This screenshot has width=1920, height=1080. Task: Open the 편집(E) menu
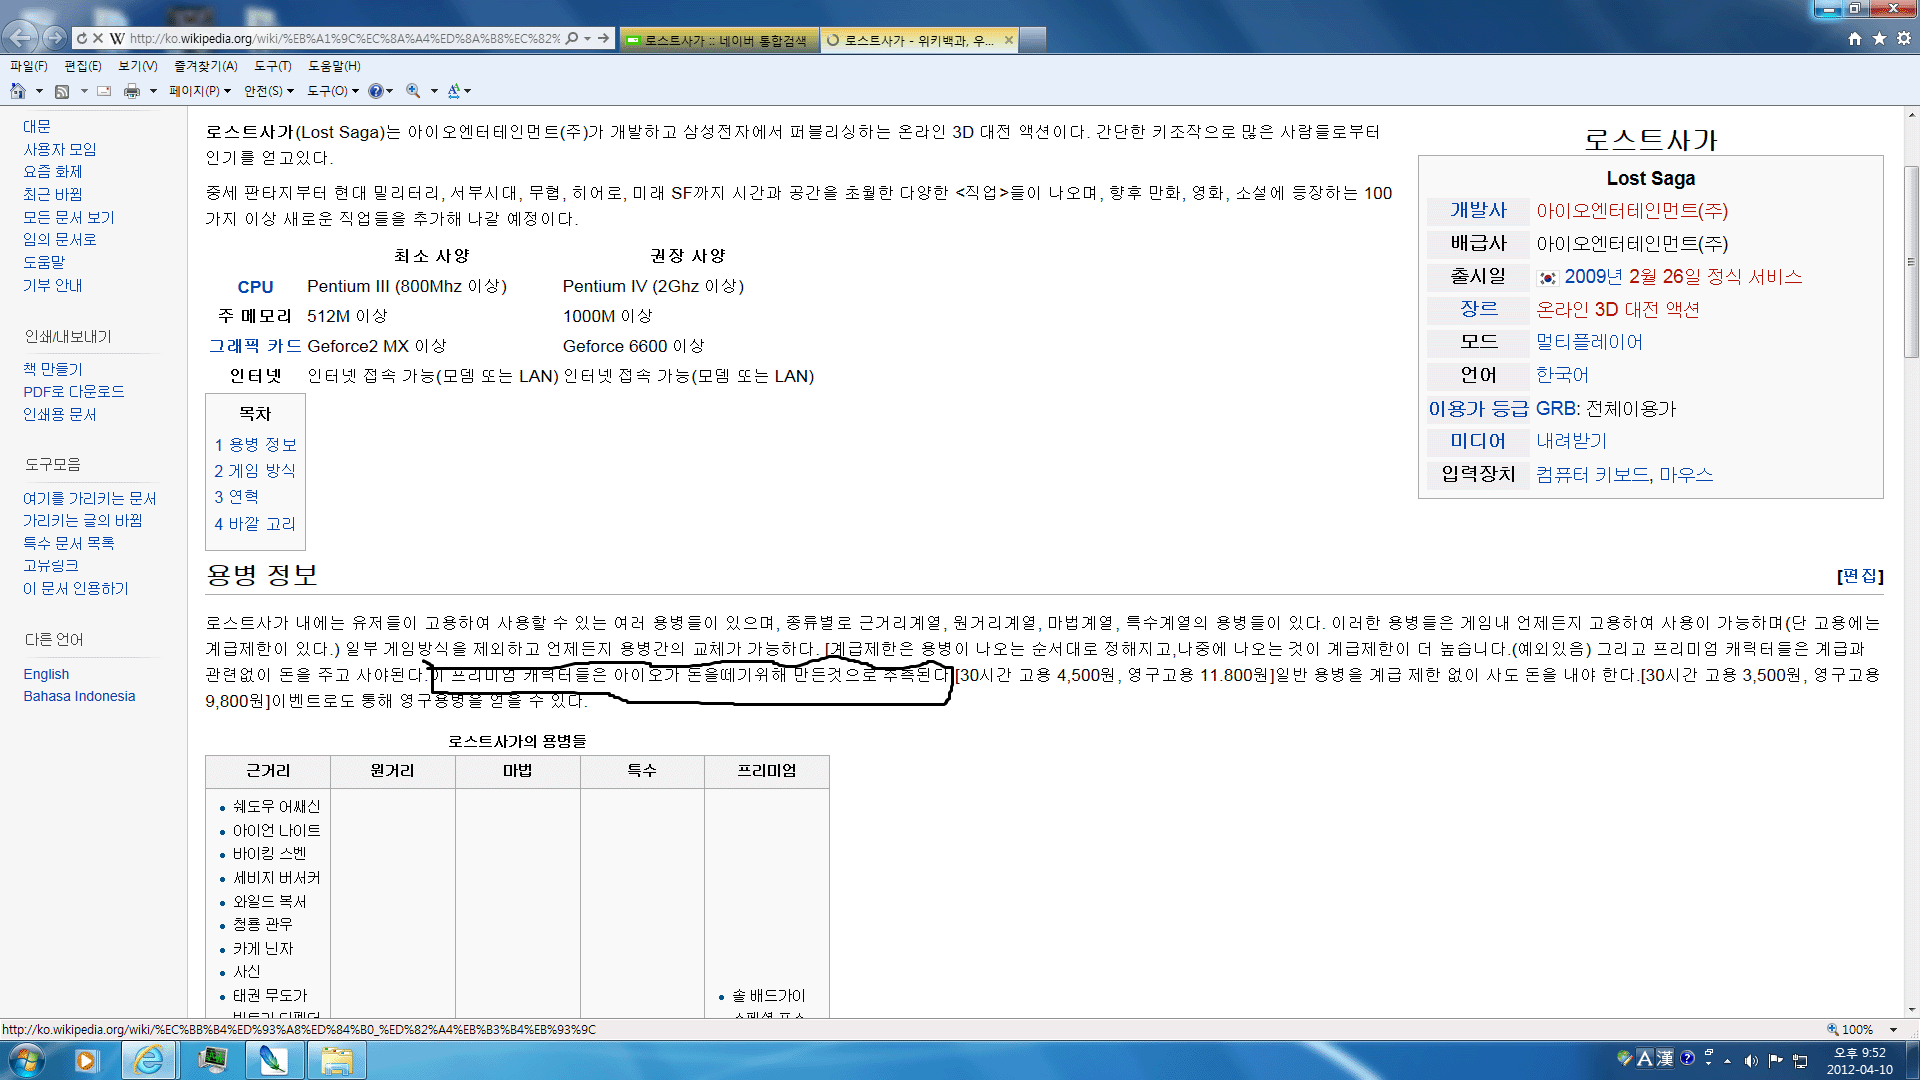pyautogui.click(x=83, y=66)
